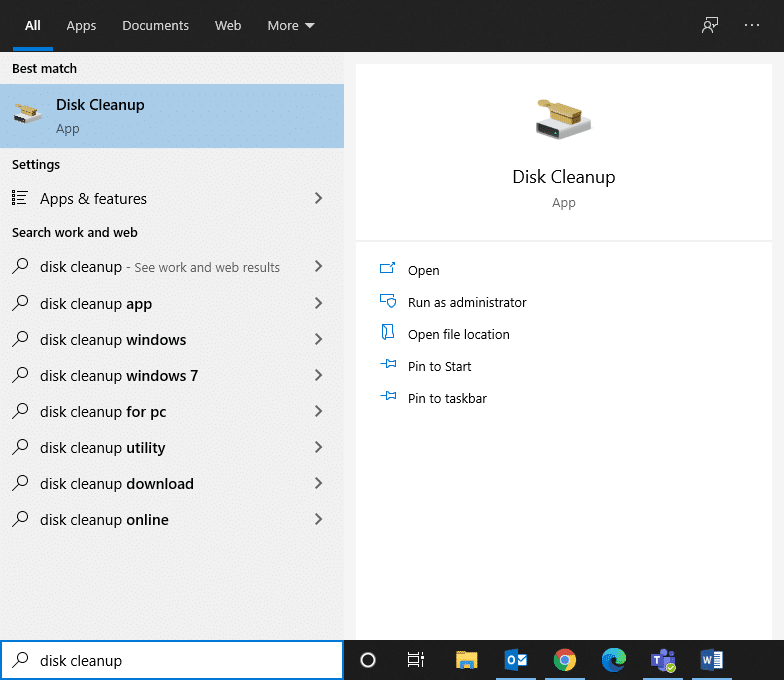Click the Cortana circle icon
Viewport: 784px width, 680px height.
coord(368,660)
